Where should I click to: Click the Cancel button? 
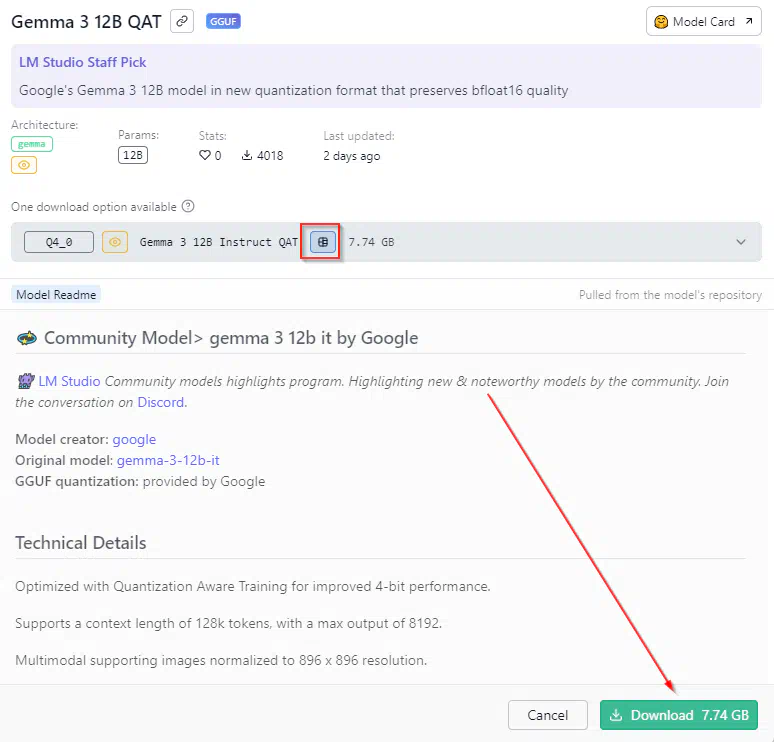click(x=548, y=715)
